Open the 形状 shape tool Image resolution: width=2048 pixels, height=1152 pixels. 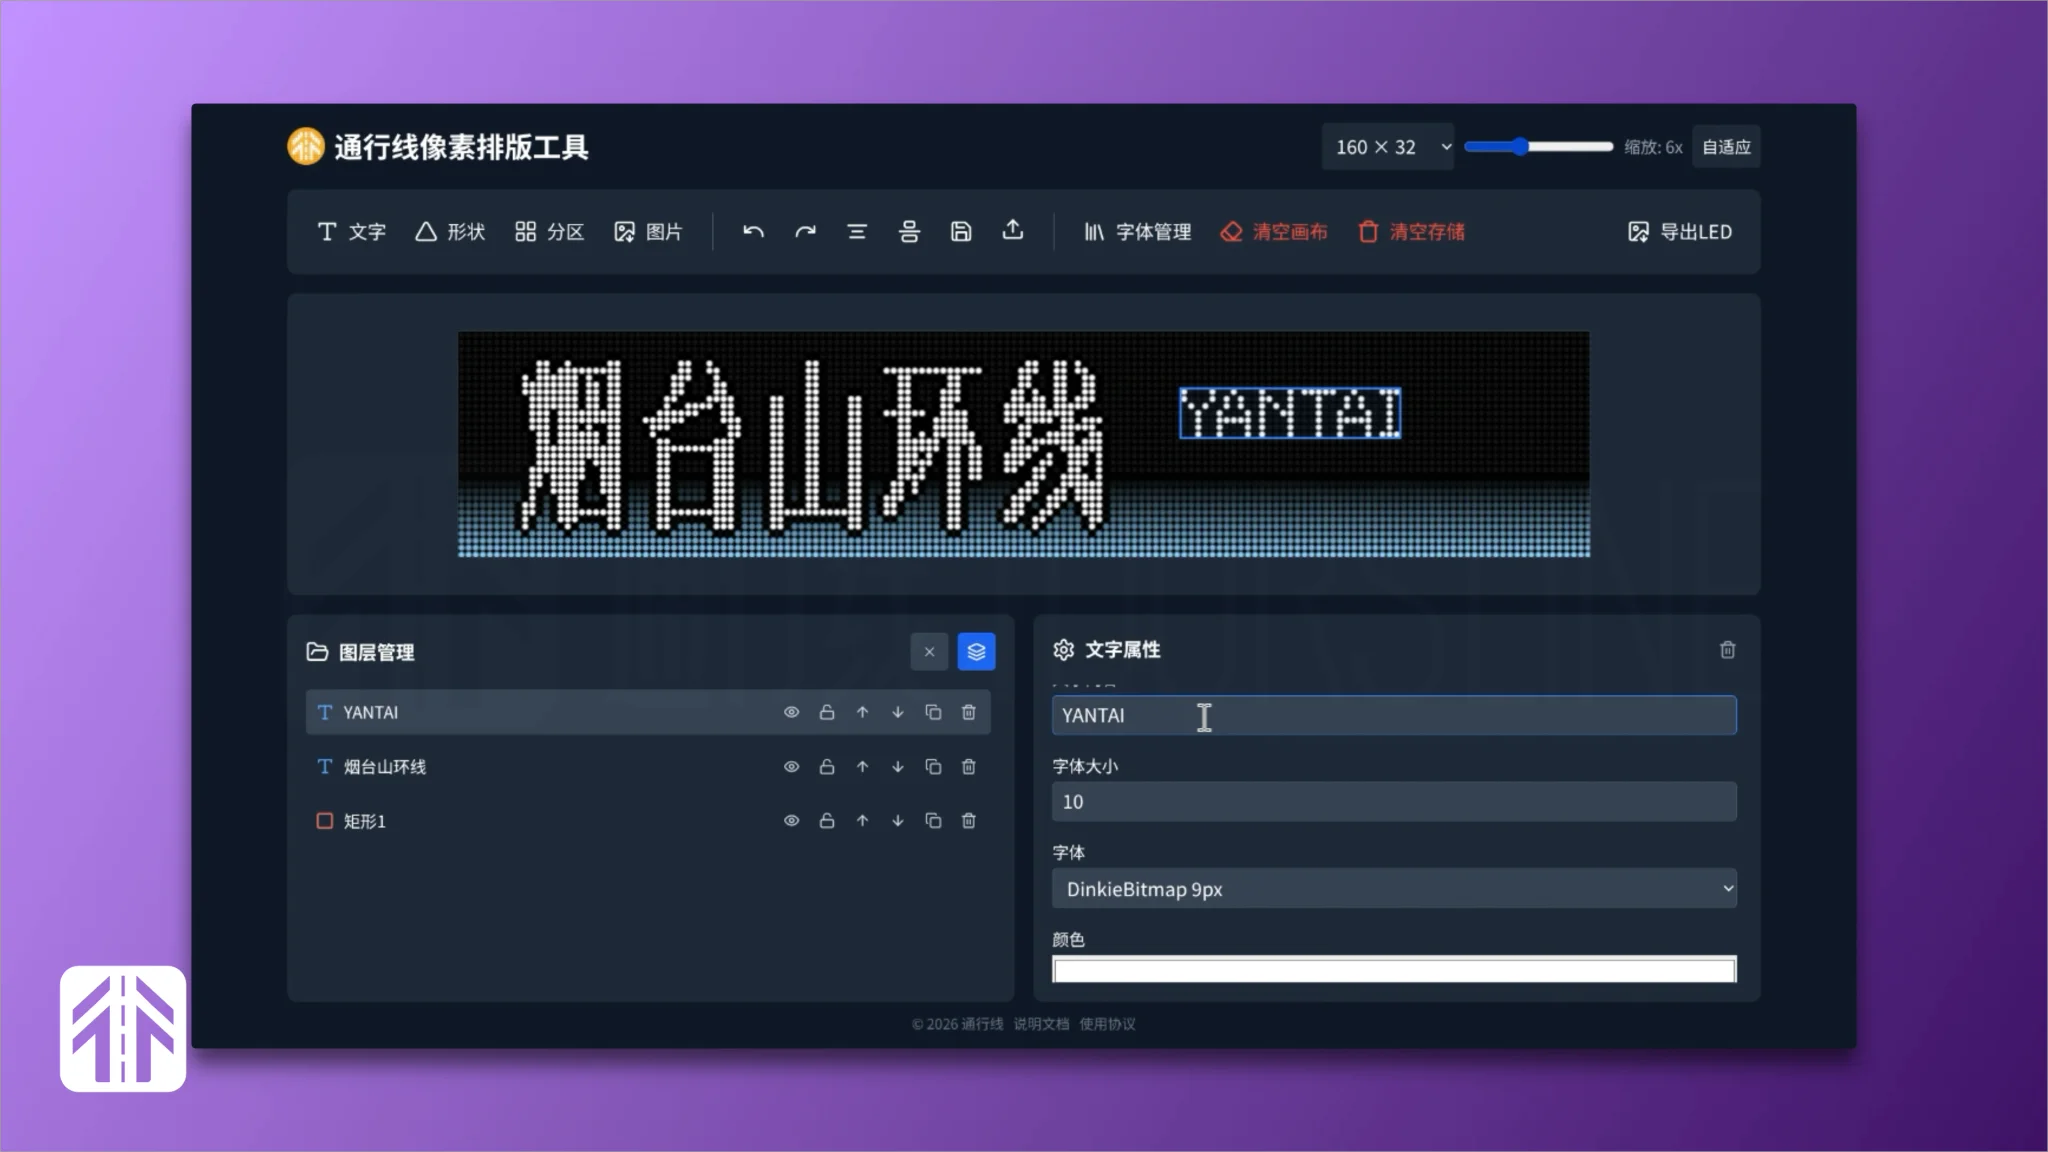[x=449, y=231]
